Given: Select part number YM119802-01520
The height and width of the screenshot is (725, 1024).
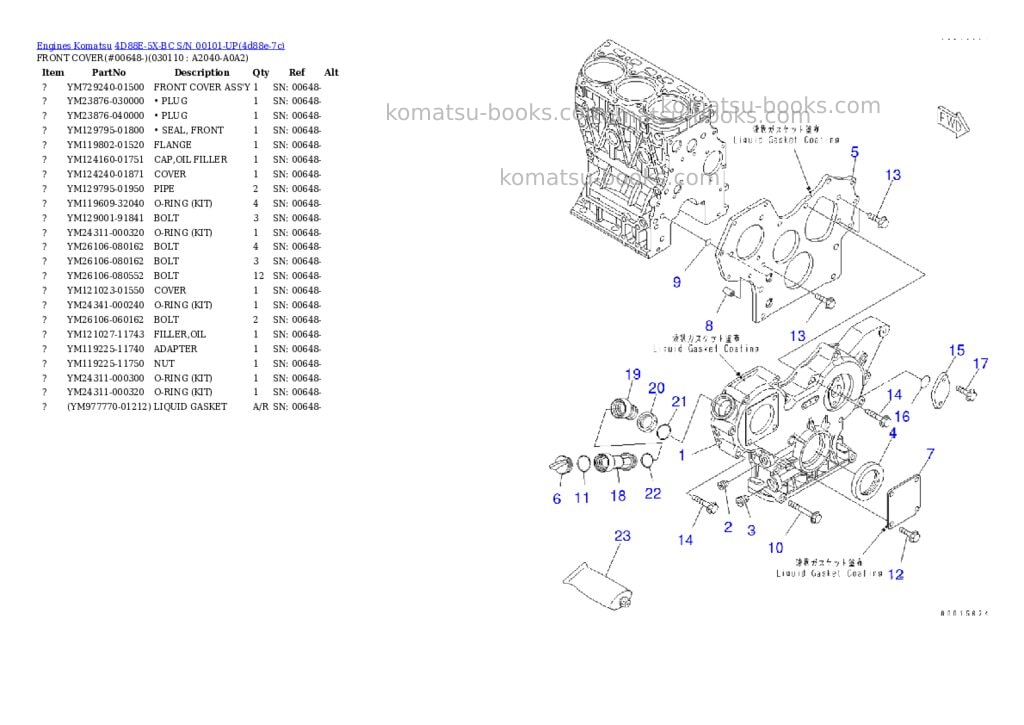Looking at the screenshot, I should pos(105,145).
